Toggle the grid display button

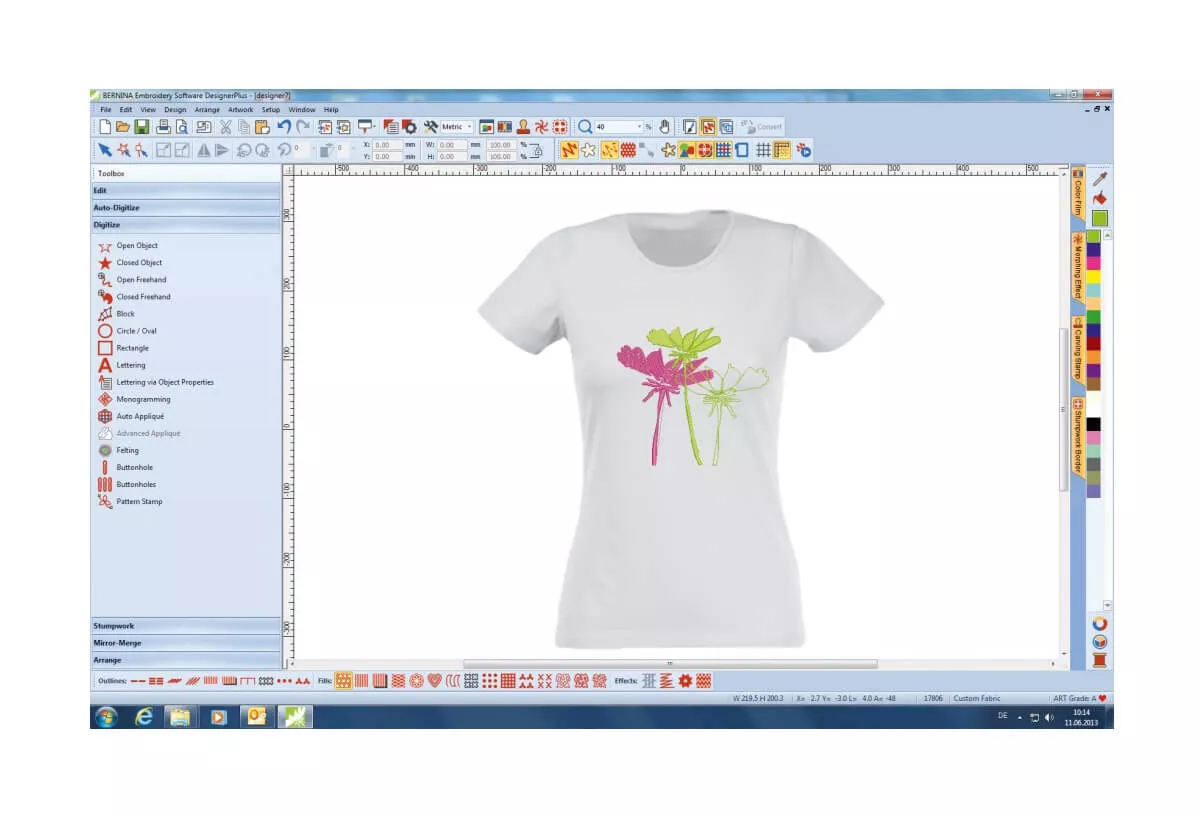[x=763, y=150]
